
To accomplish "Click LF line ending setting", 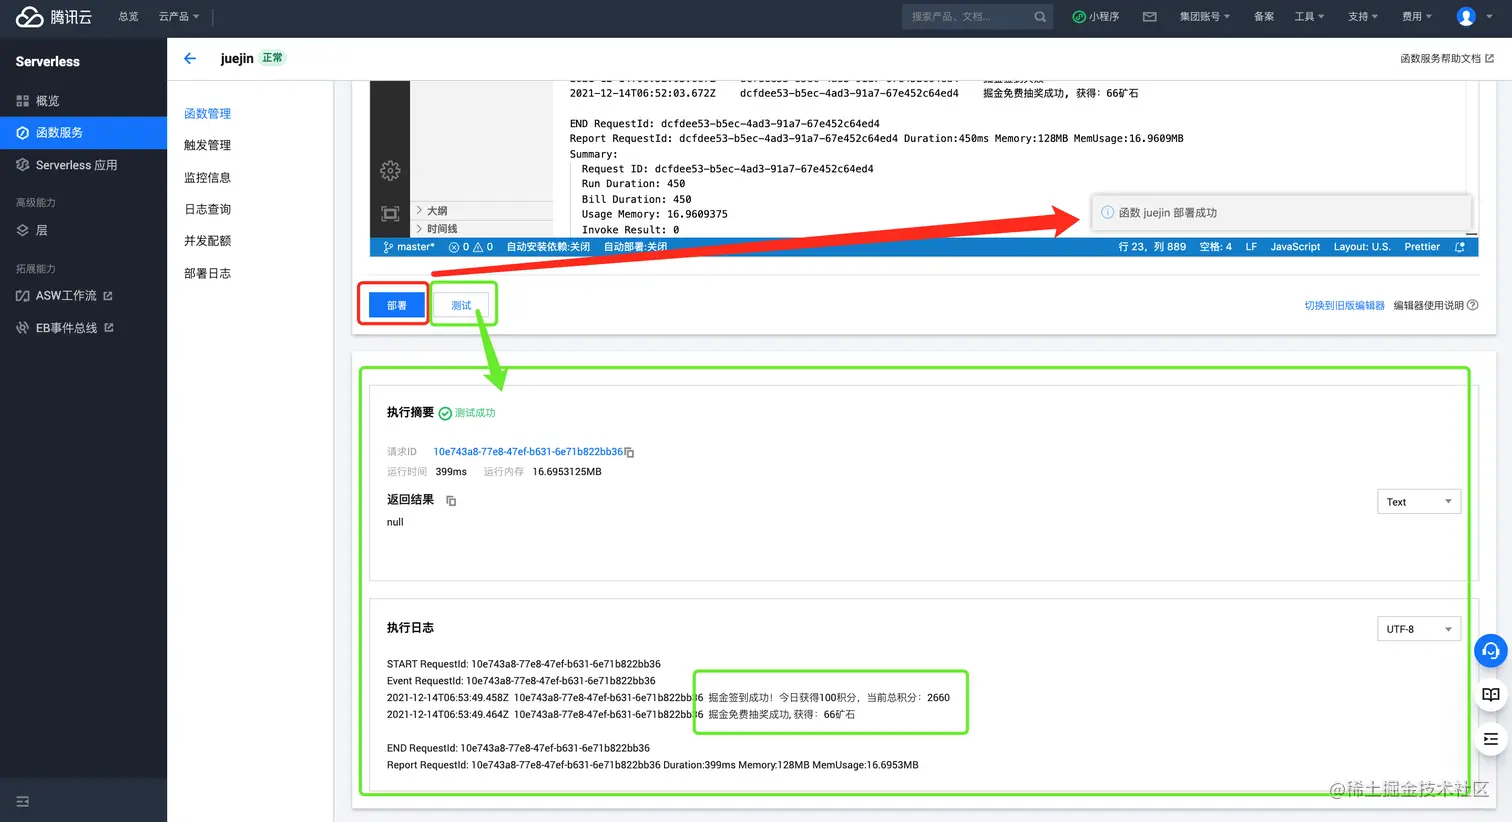I will [x=1251, y=247].
